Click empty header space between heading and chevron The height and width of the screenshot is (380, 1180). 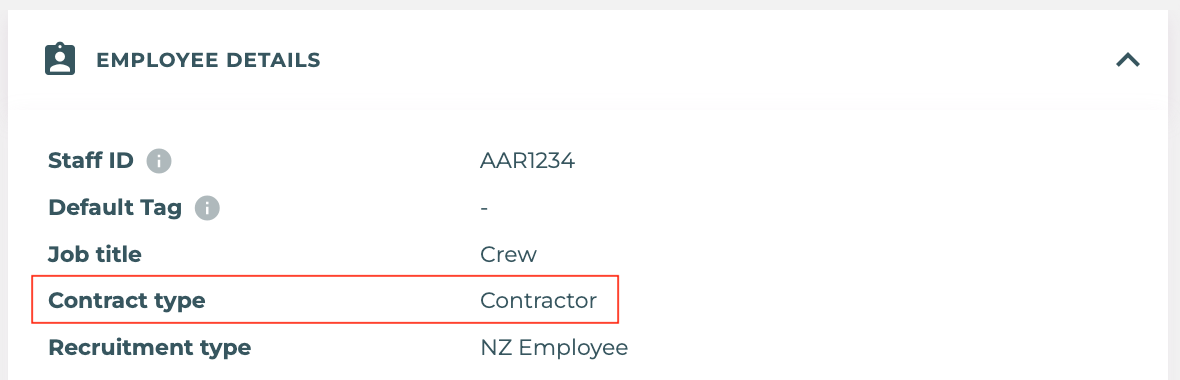coord(715,60)
